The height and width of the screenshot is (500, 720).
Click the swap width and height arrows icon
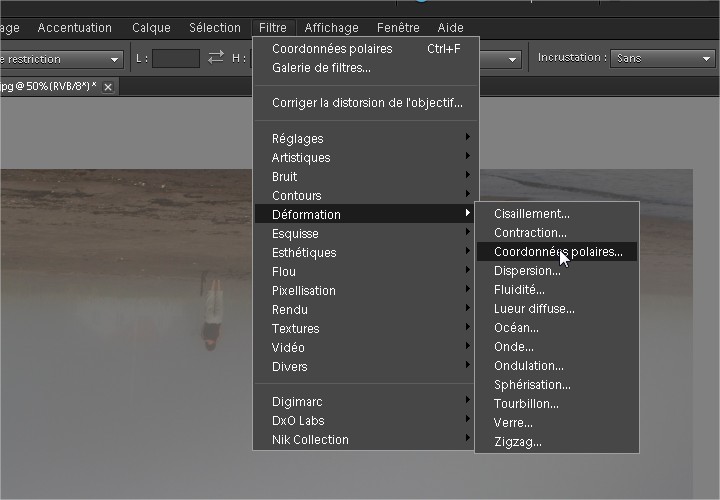(x=216, y=58)
